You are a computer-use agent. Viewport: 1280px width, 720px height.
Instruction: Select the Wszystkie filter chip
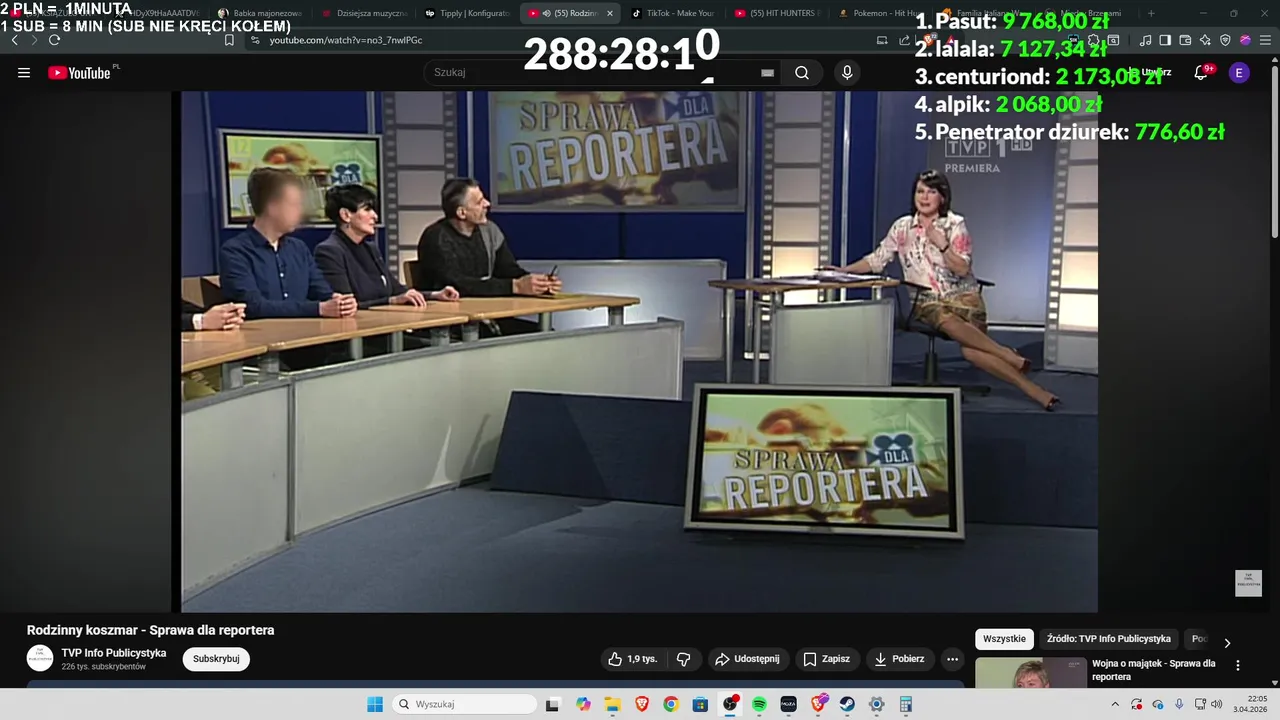1004,639
